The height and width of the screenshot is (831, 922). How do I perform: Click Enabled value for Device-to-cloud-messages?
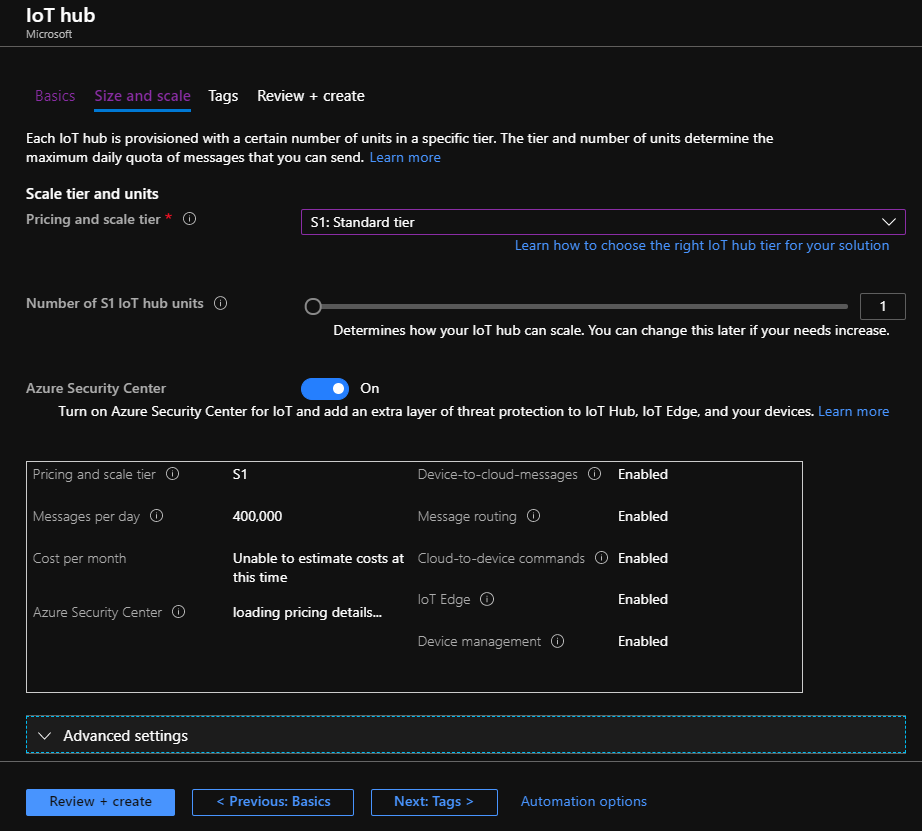tap(643, 474)
